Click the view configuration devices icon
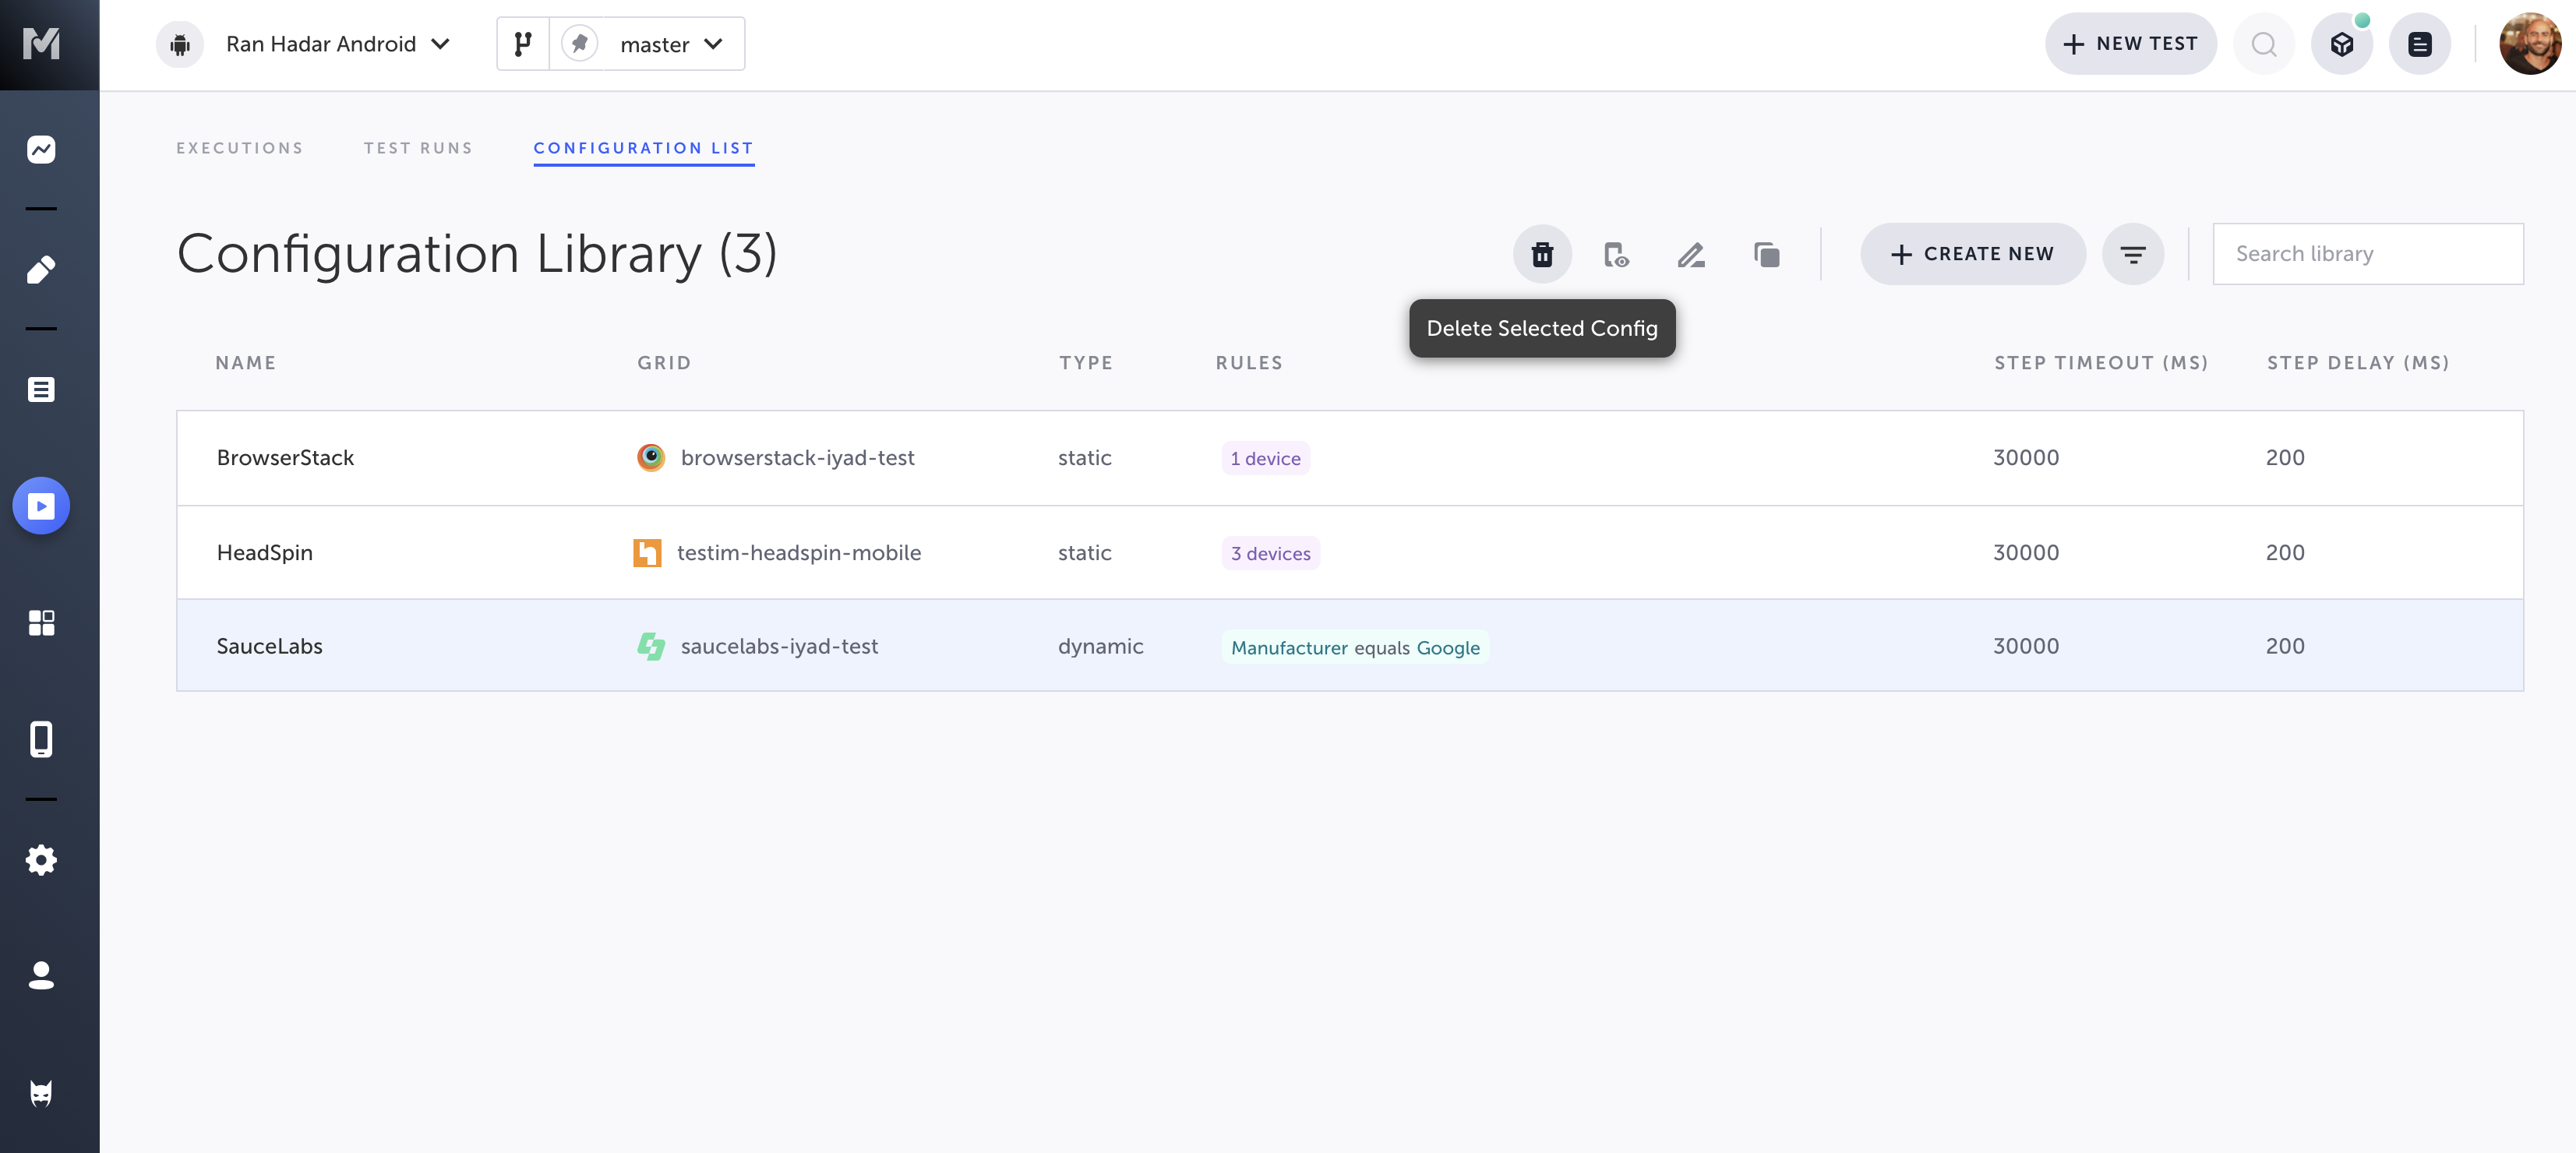2576x1153 pixels. pyautogui.click(x=1616, y=254)
